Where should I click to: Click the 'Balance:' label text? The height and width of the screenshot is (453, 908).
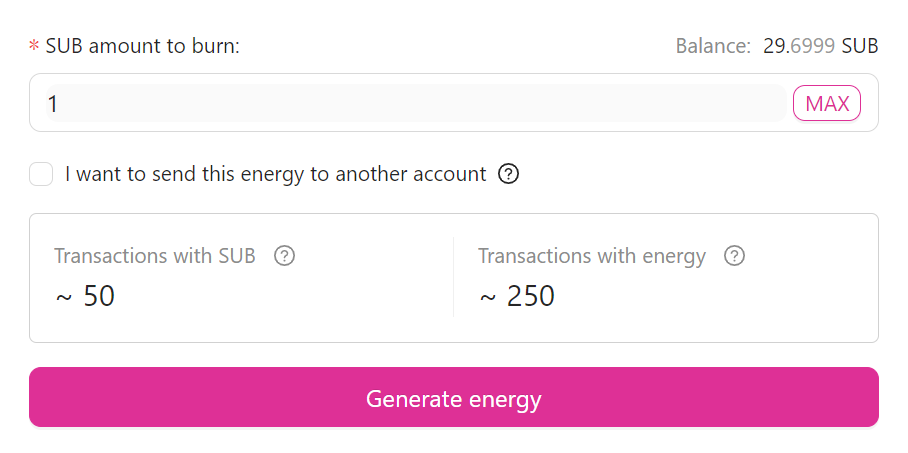[x=713, y=46]
